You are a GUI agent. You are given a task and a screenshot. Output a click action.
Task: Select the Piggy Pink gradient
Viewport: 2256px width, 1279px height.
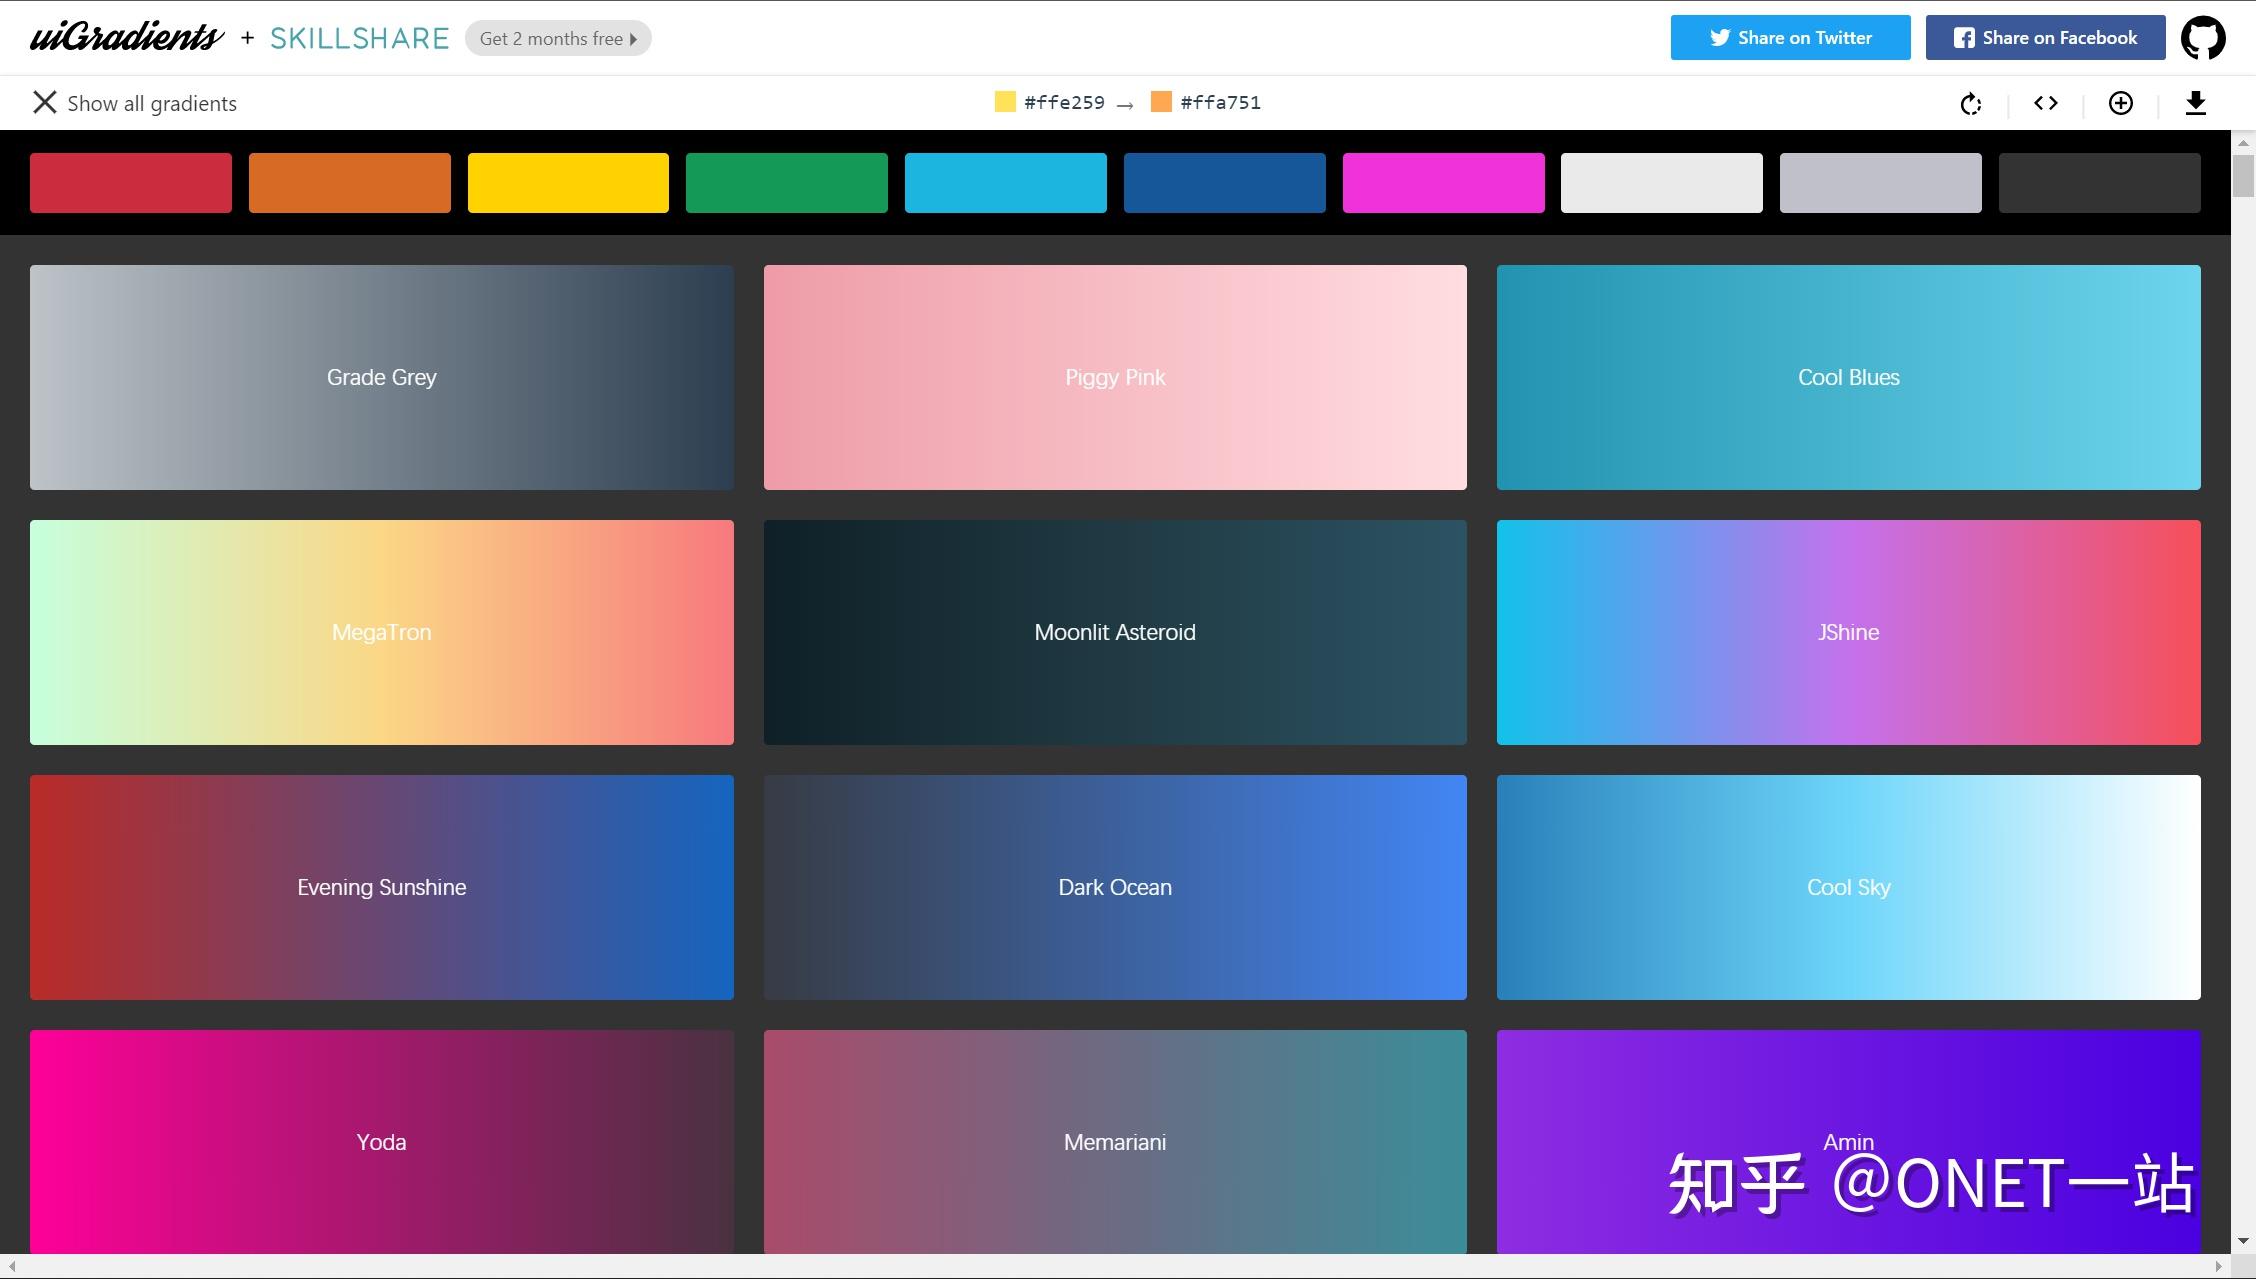pyautogui.click(x=1115, y=377)
